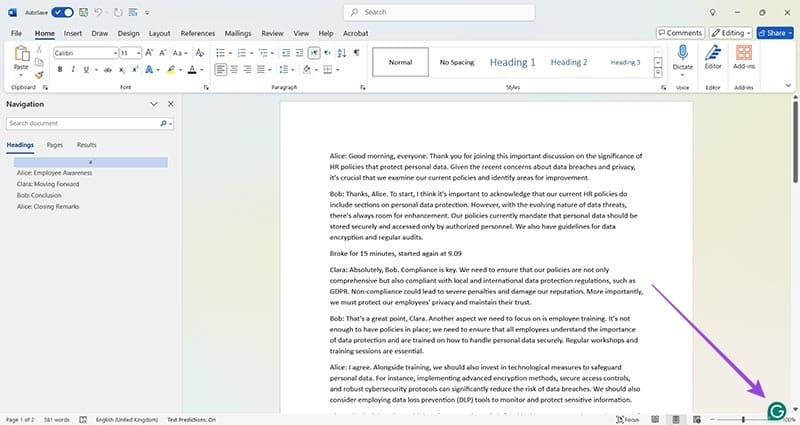Click the zoom slider in status bar

[x=745, y=419]
